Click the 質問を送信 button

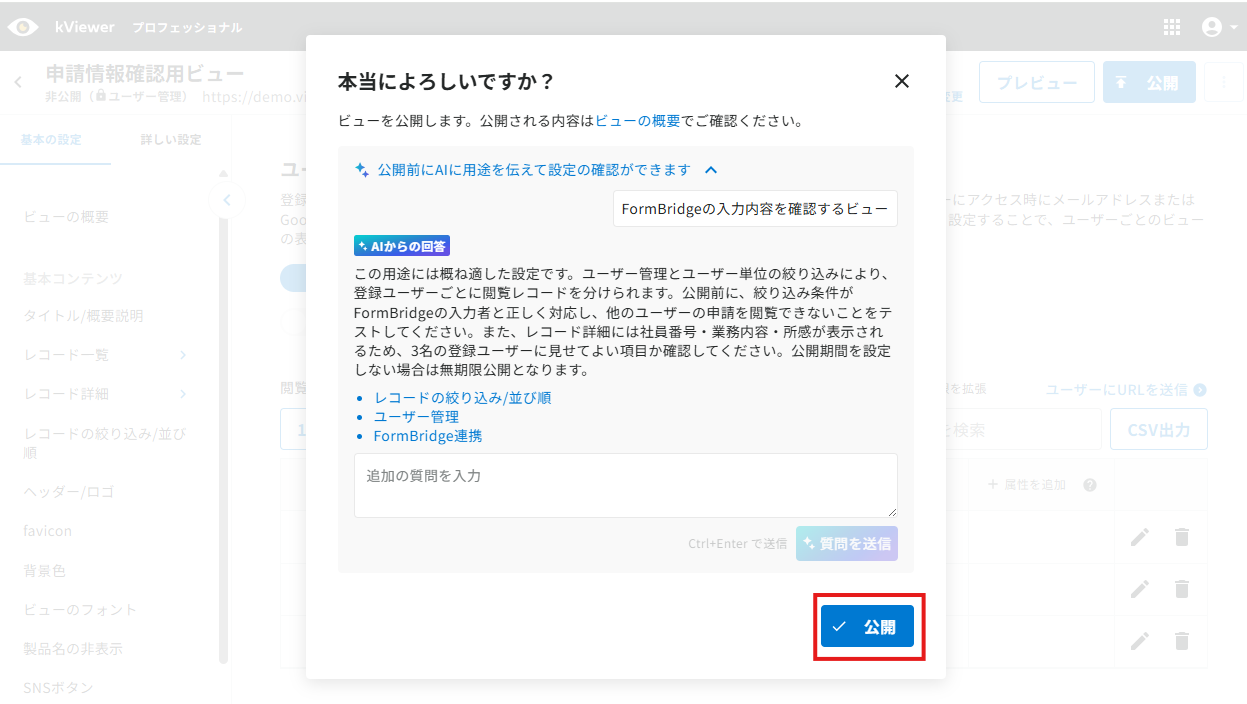click(x=847, y=543)
